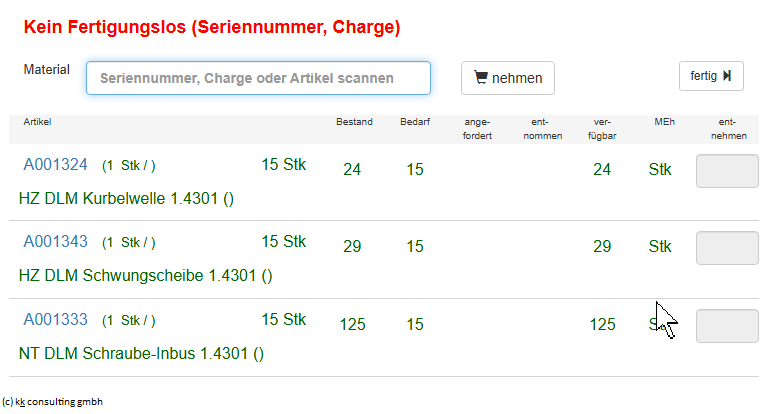
Task: Select the HZ DLM Kurbelwelle 1.4301 description
Action: [126, 198]
